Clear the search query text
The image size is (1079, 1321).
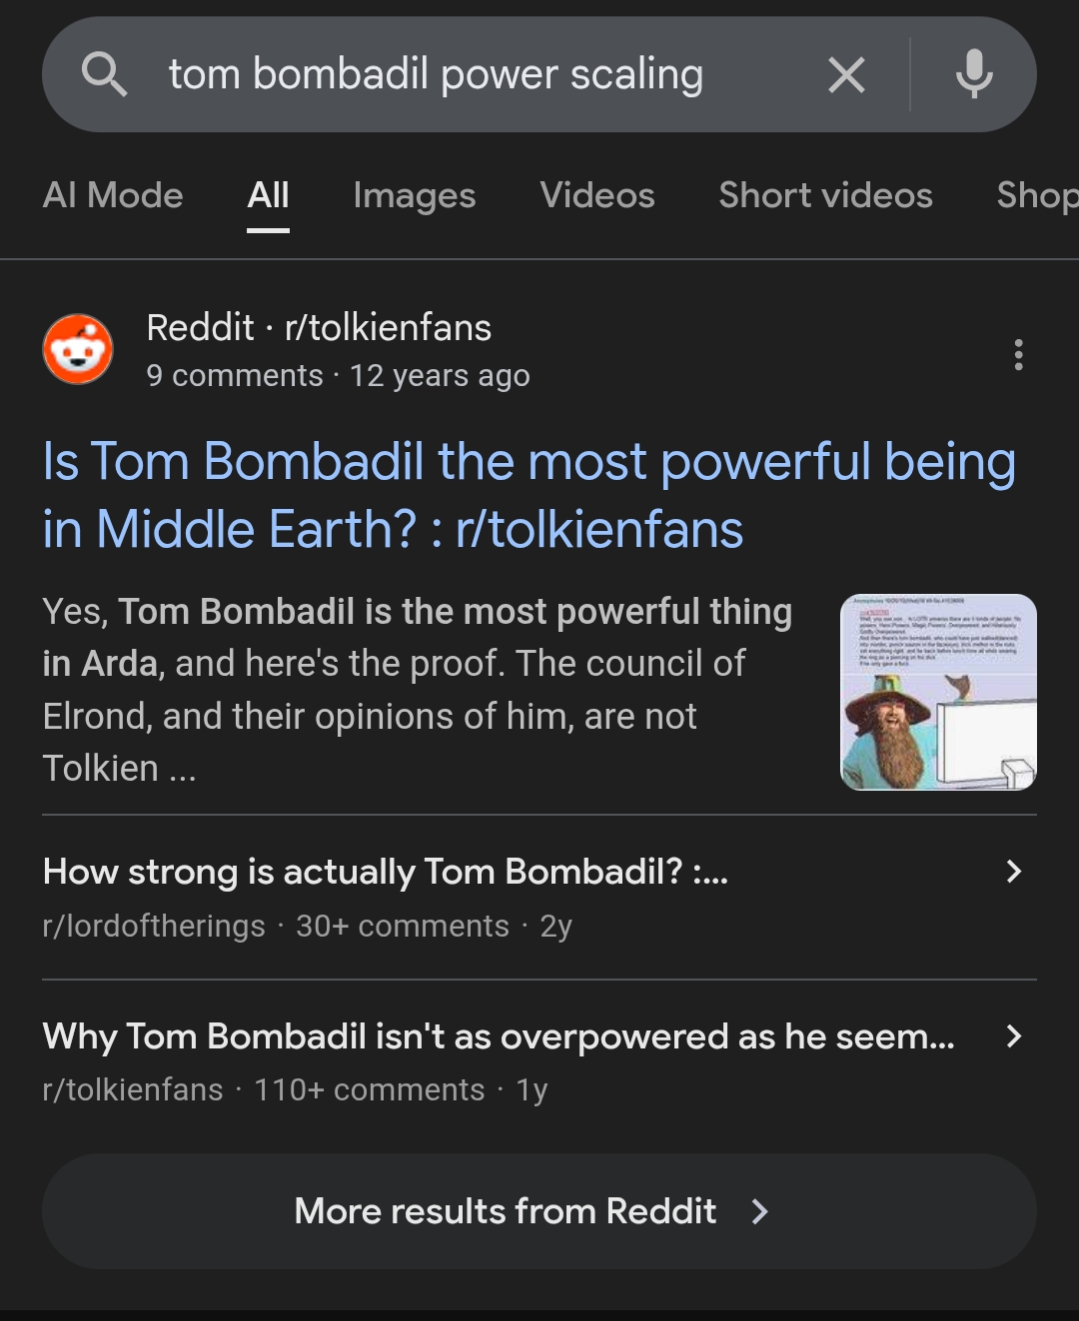pos(846,75)
